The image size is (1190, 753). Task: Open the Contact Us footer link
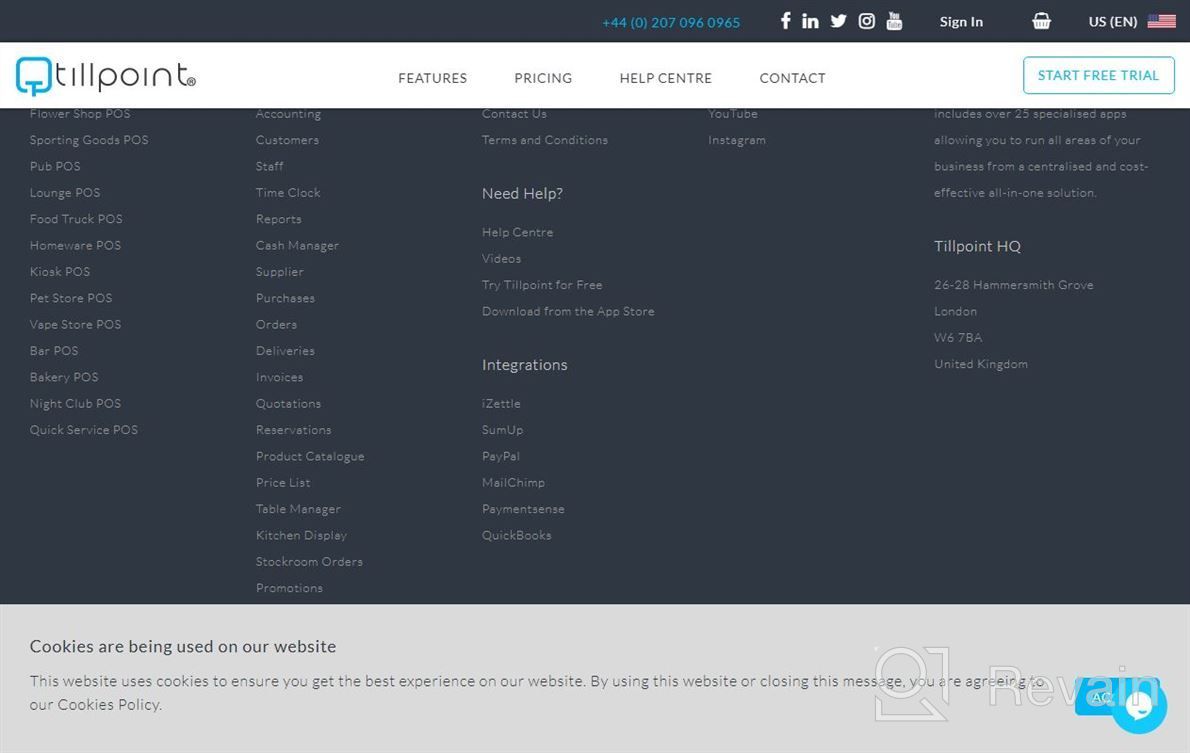tap(514, 114)
